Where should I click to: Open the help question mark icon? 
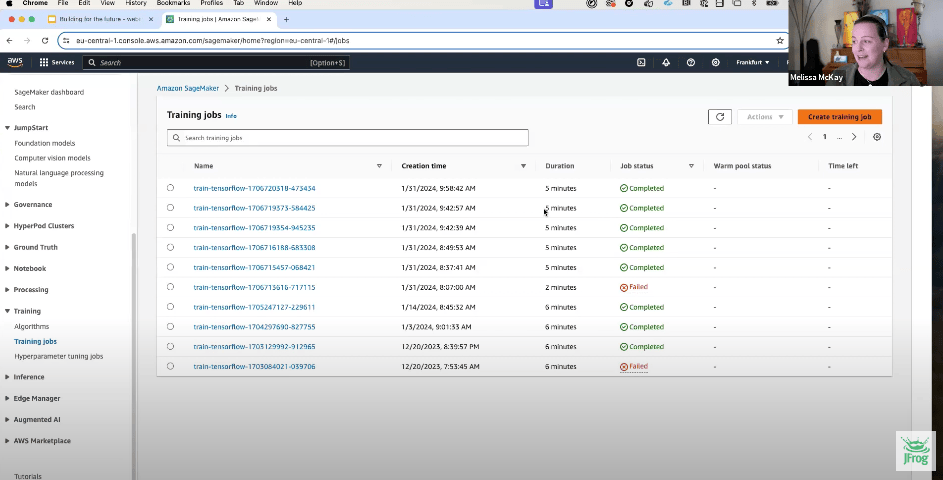[690, 62]
